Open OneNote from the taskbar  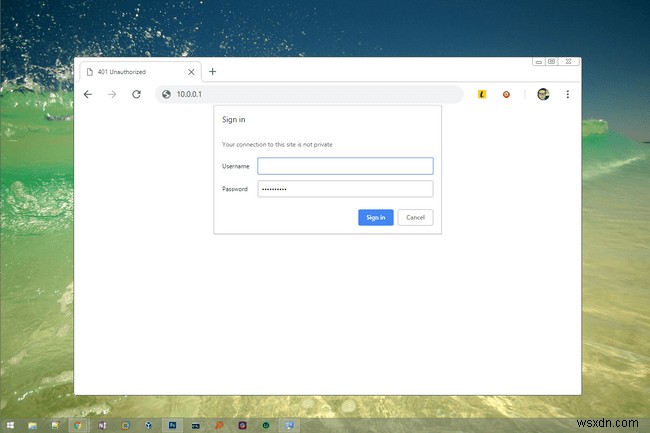click(102, 425)
